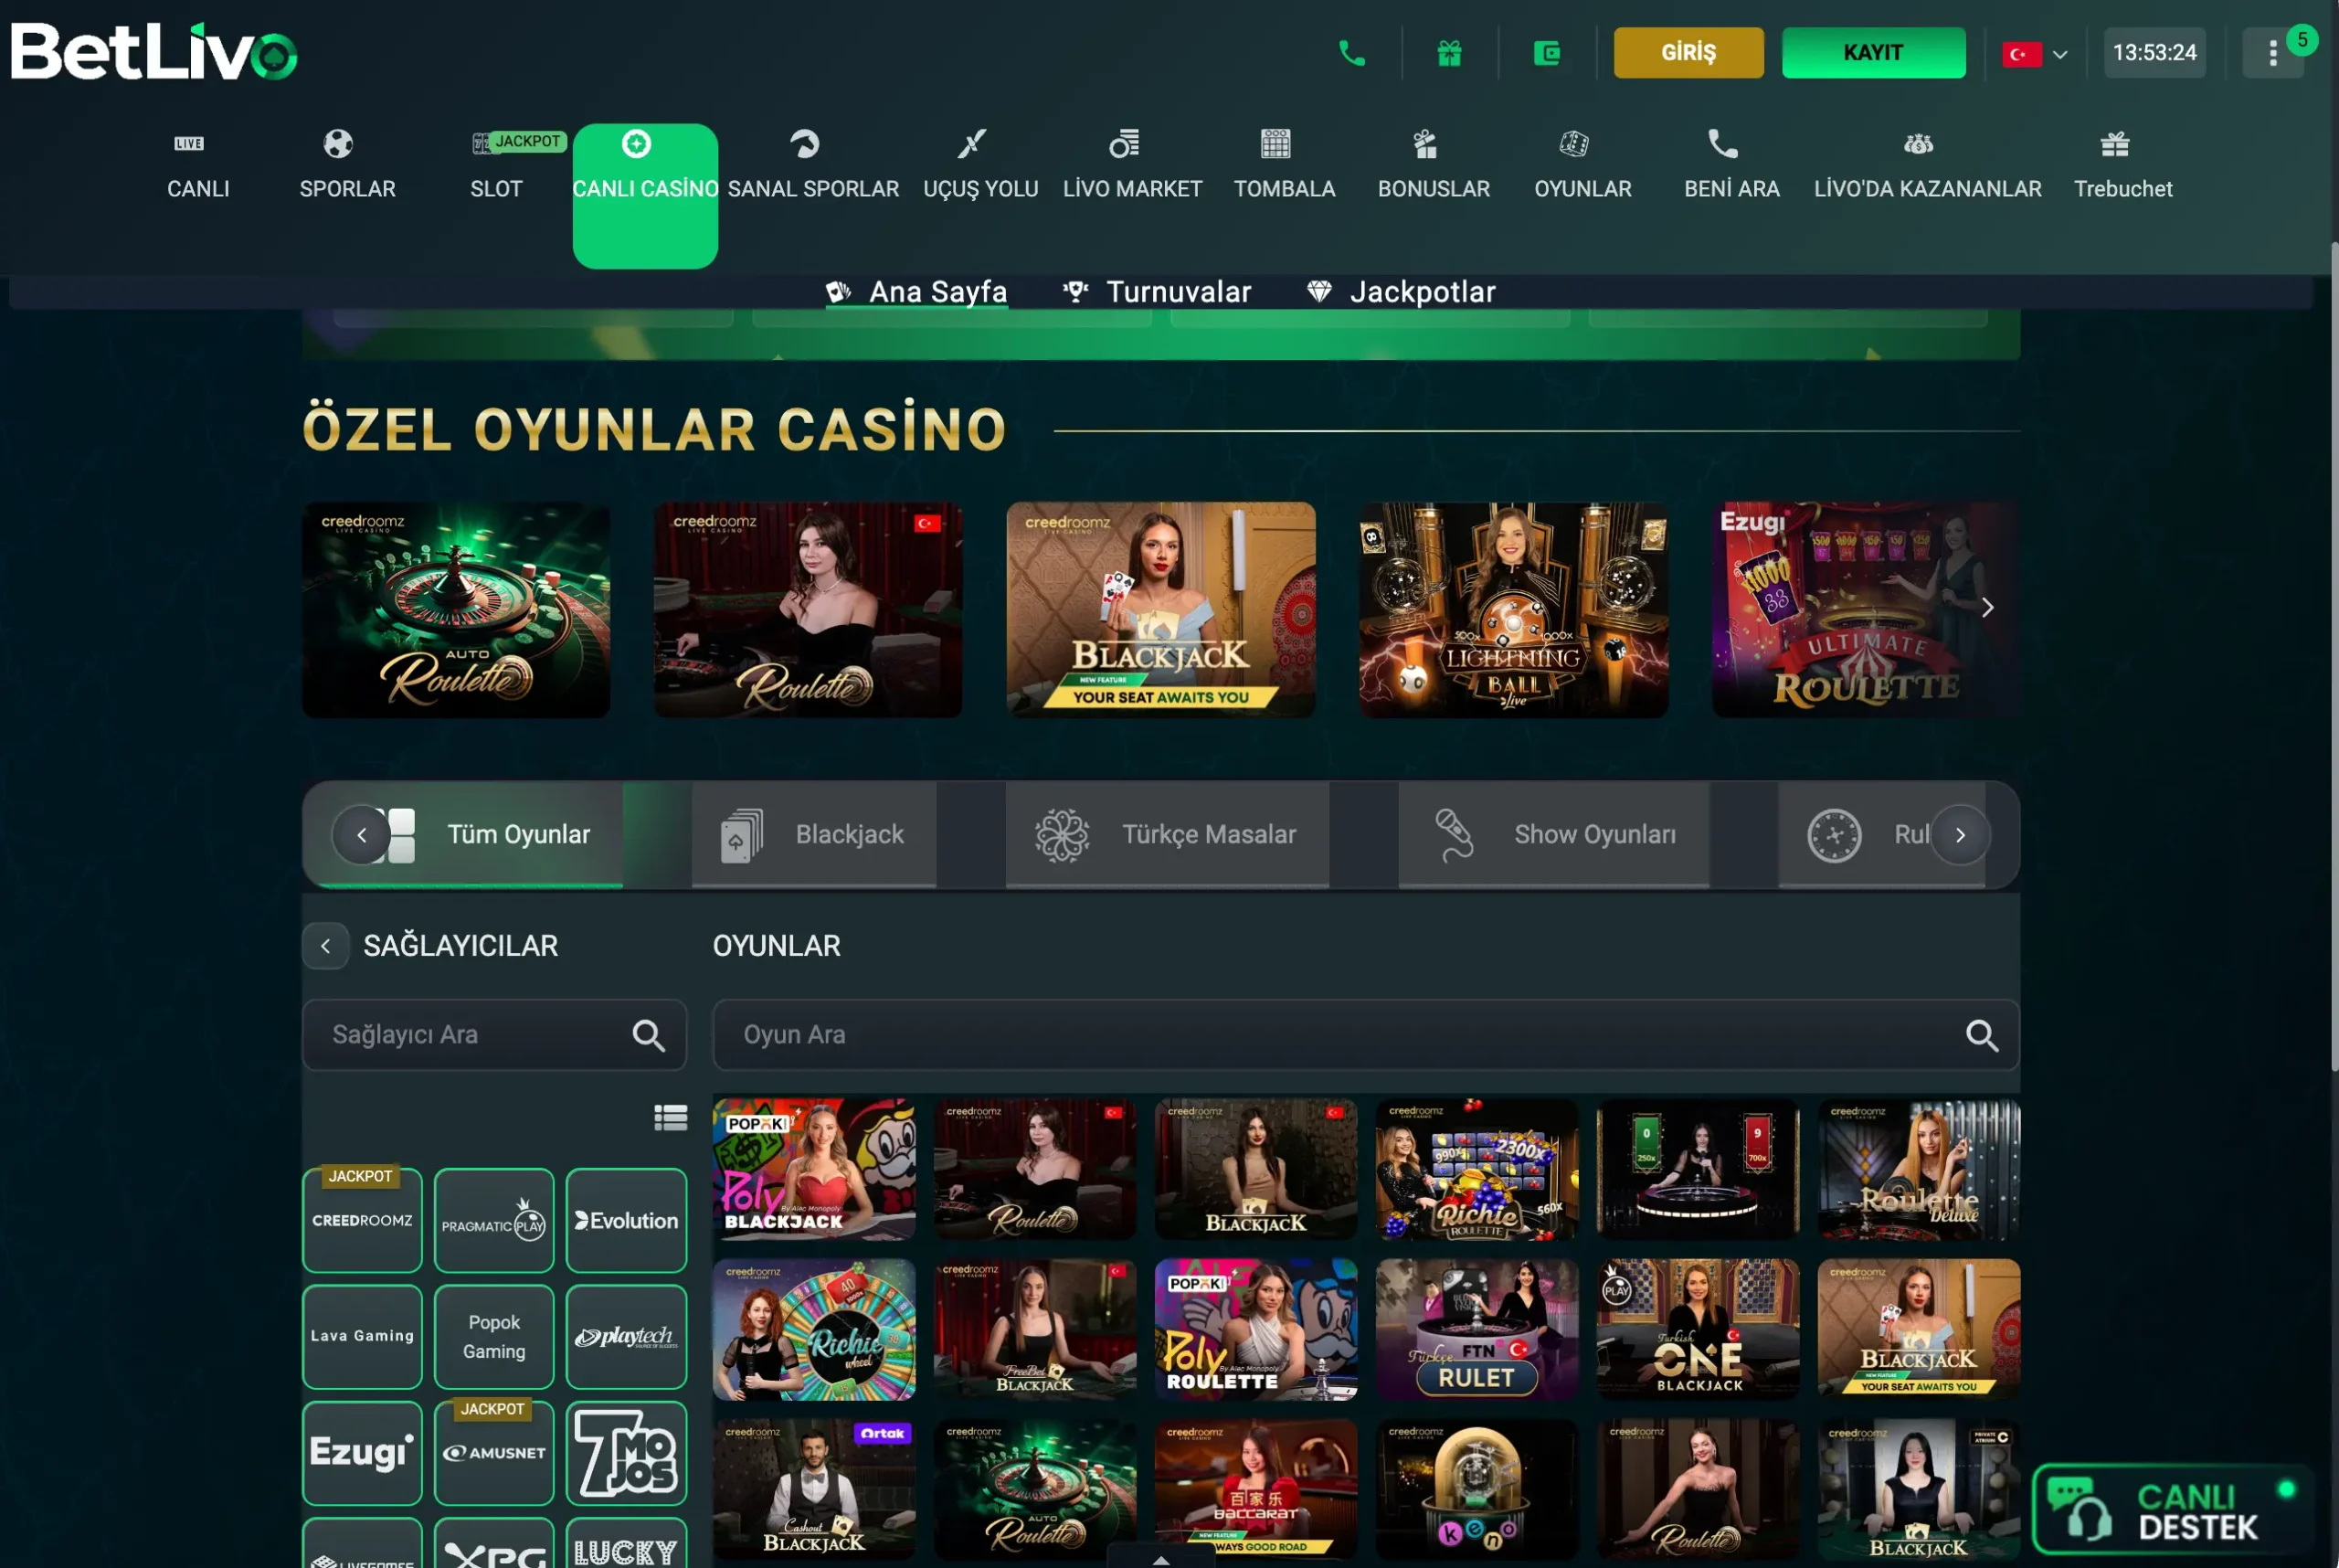Open CANLI DESTEK live support chat
Screen dimensions: 2339x1568
[2172, 1510]
